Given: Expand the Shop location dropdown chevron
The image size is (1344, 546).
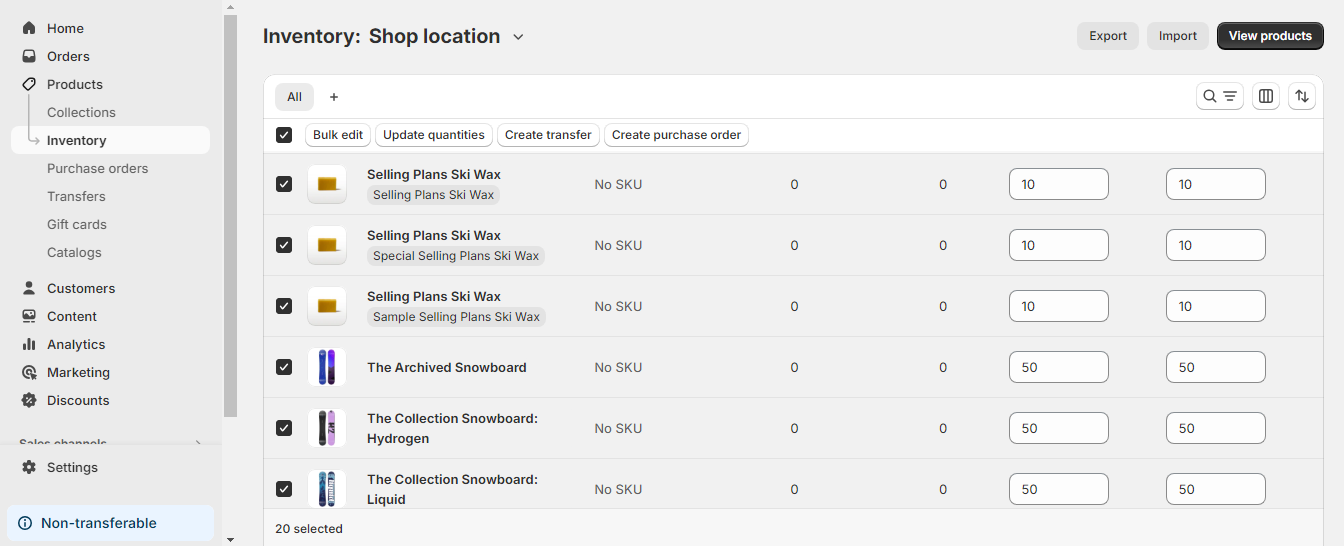Looking at the screenshot, I should [x=518, y=37].
